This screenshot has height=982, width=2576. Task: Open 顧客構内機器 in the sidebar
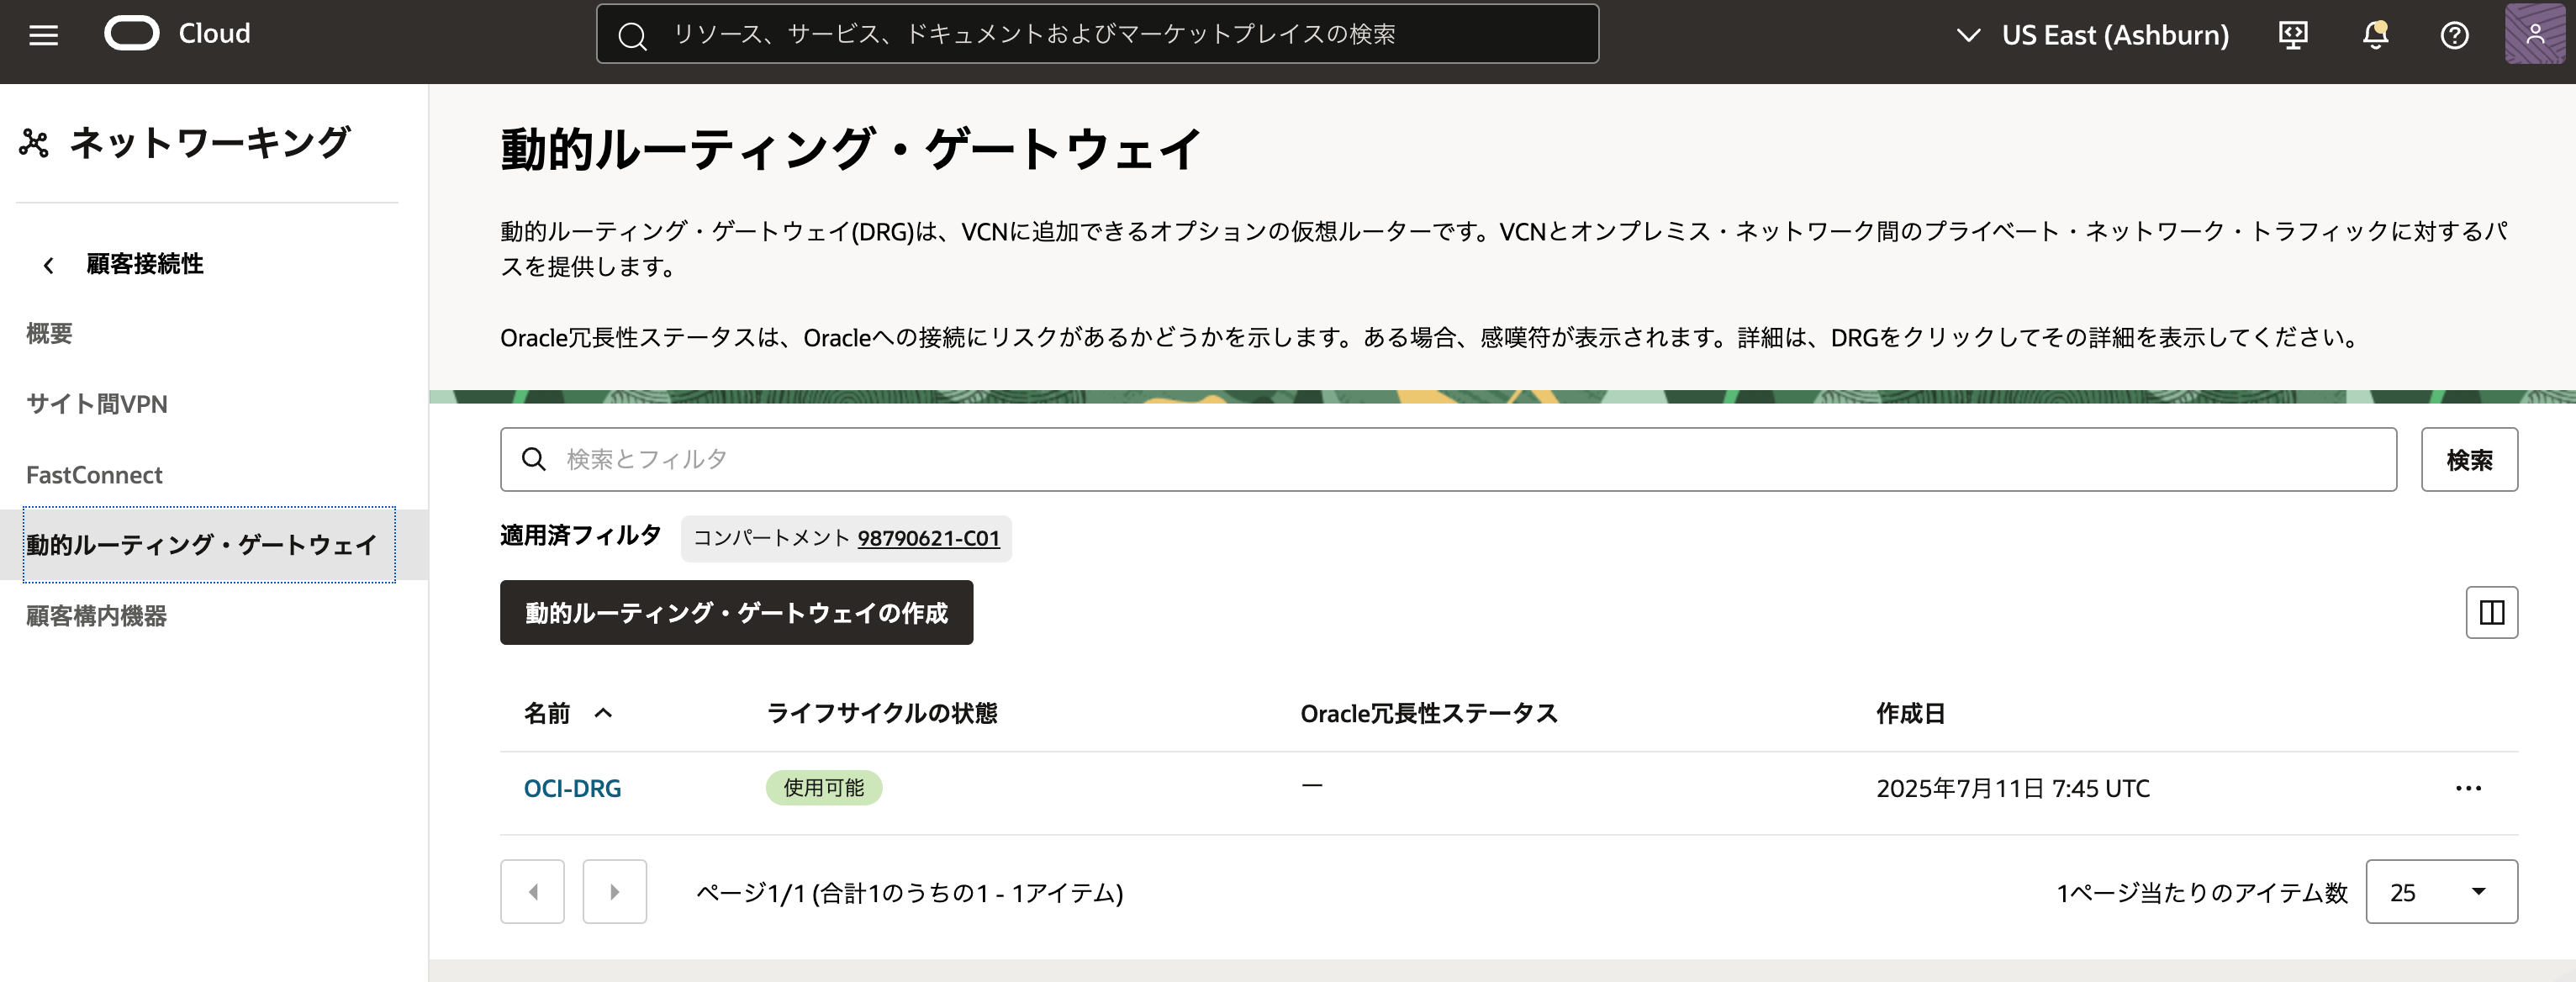[96, 616]
